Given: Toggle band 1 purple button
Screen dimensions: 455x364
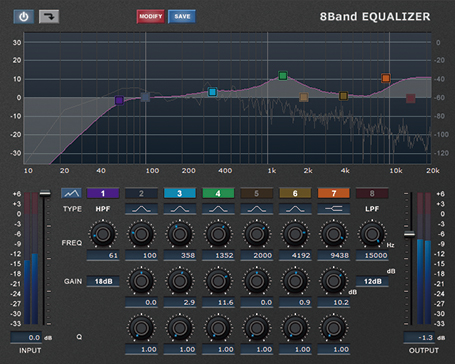Looking at the screenshot, I should [103, 193].
